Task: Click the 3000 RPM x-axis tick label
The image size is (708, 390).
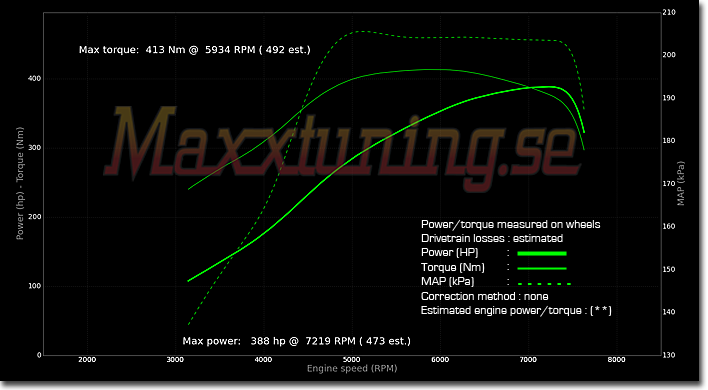Action: (175, 360)
